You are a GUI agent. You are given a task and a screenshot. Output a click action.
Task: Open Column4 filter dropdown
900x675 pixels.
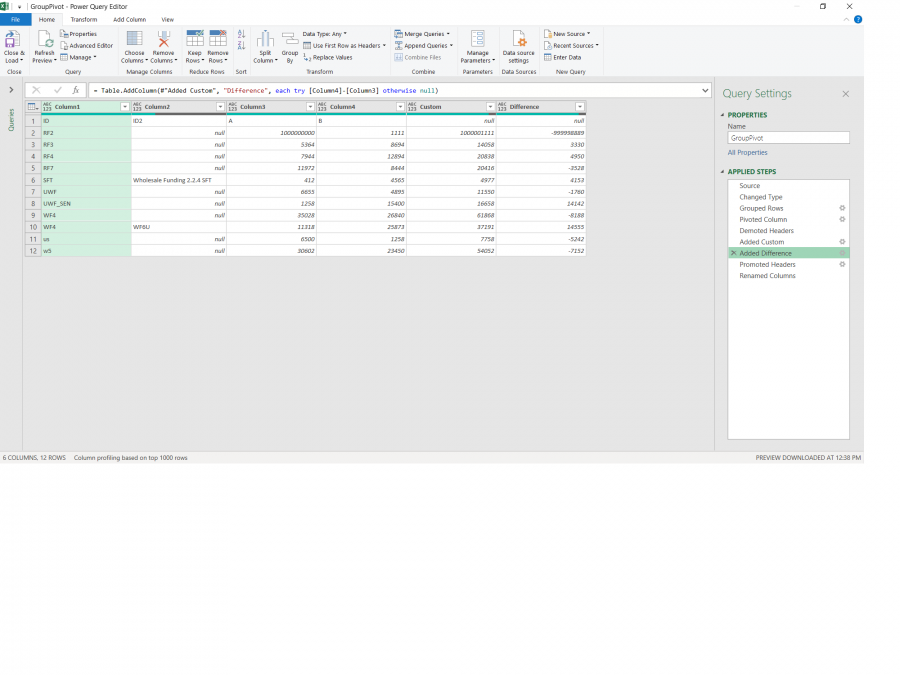click(400, 107)
